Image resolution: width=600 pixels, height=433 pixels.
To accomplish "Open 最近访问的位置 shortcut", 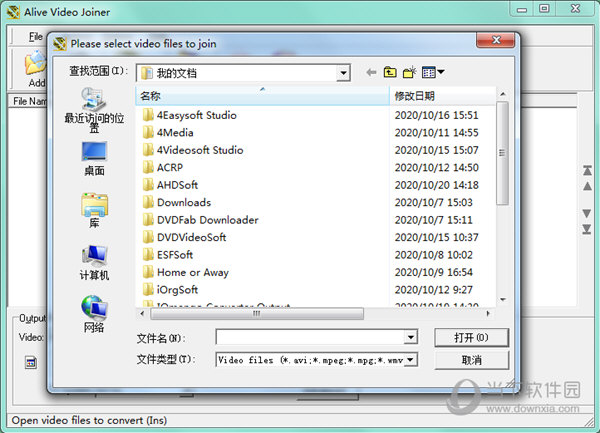I will (x=94, y=110).
